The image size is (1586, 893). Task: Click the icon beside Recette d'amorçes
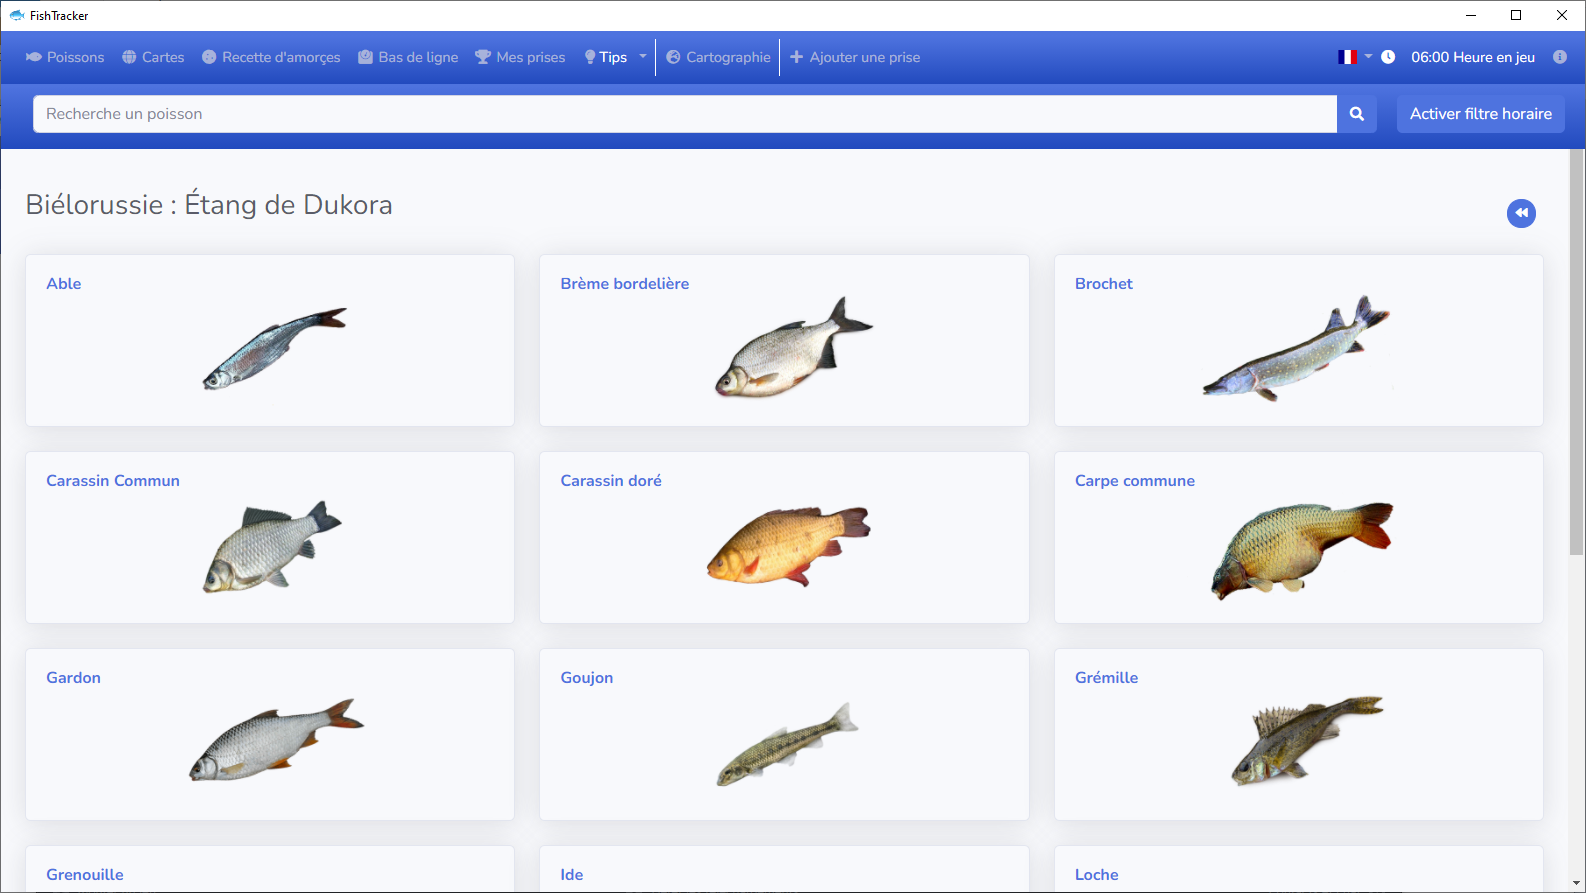209,57
